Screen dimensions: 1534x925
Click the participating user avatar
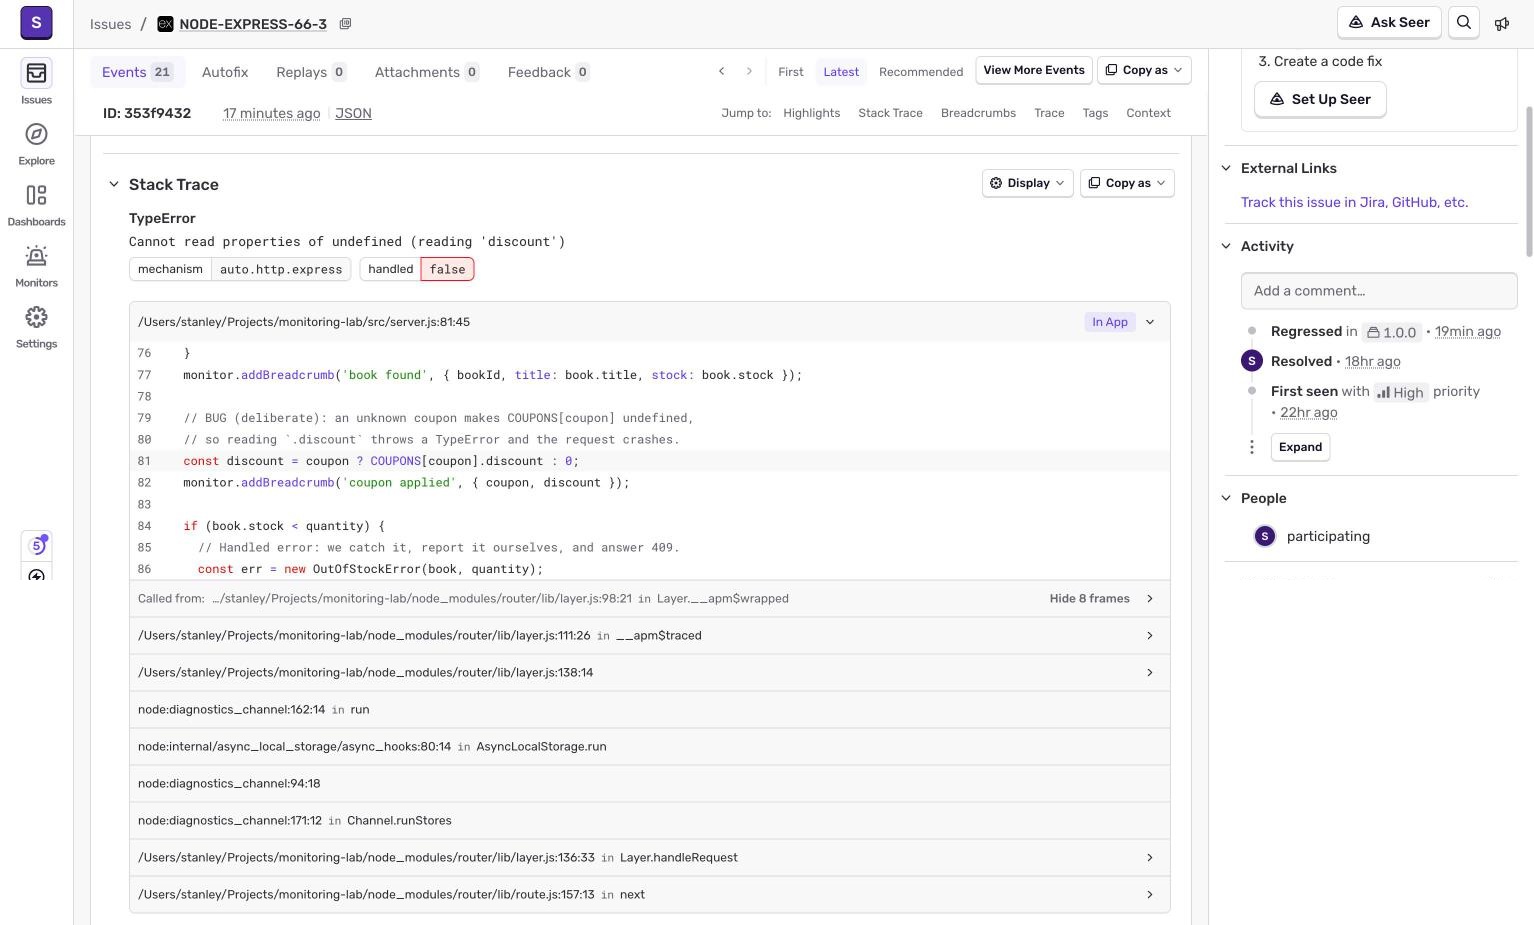[1264, 536]
